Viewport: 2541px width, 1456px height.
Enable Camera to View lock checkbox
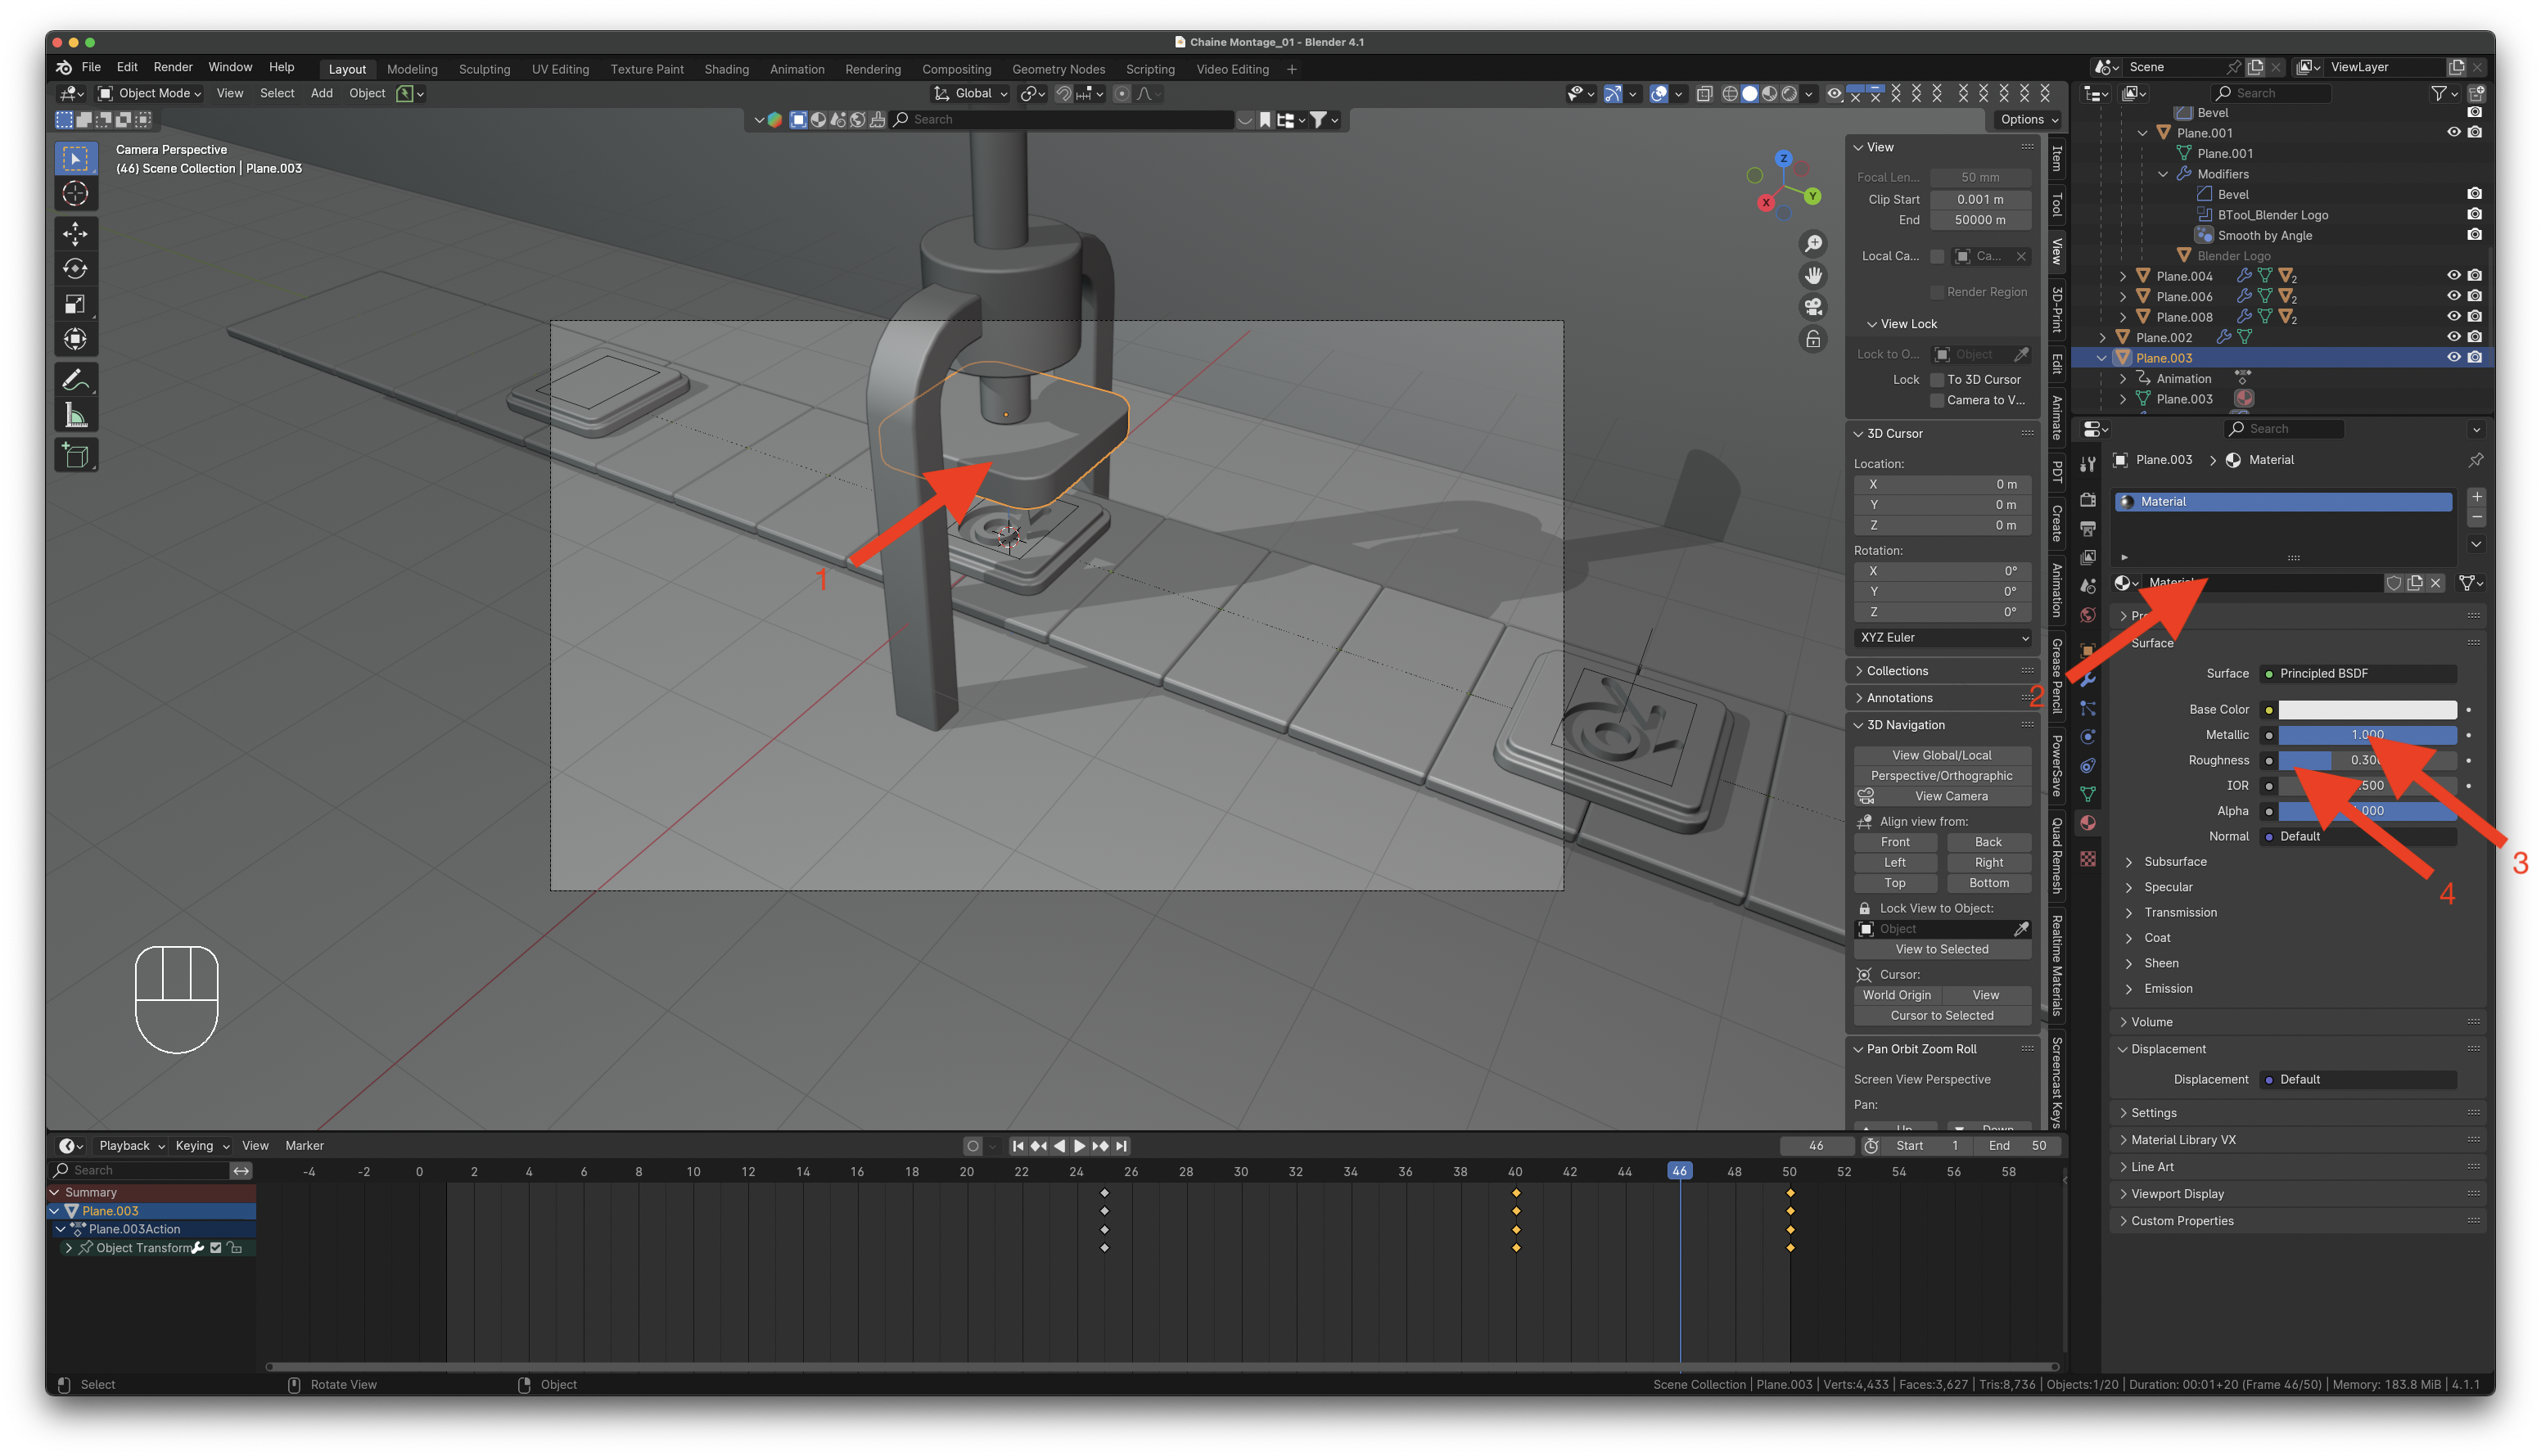[1937, 400]
